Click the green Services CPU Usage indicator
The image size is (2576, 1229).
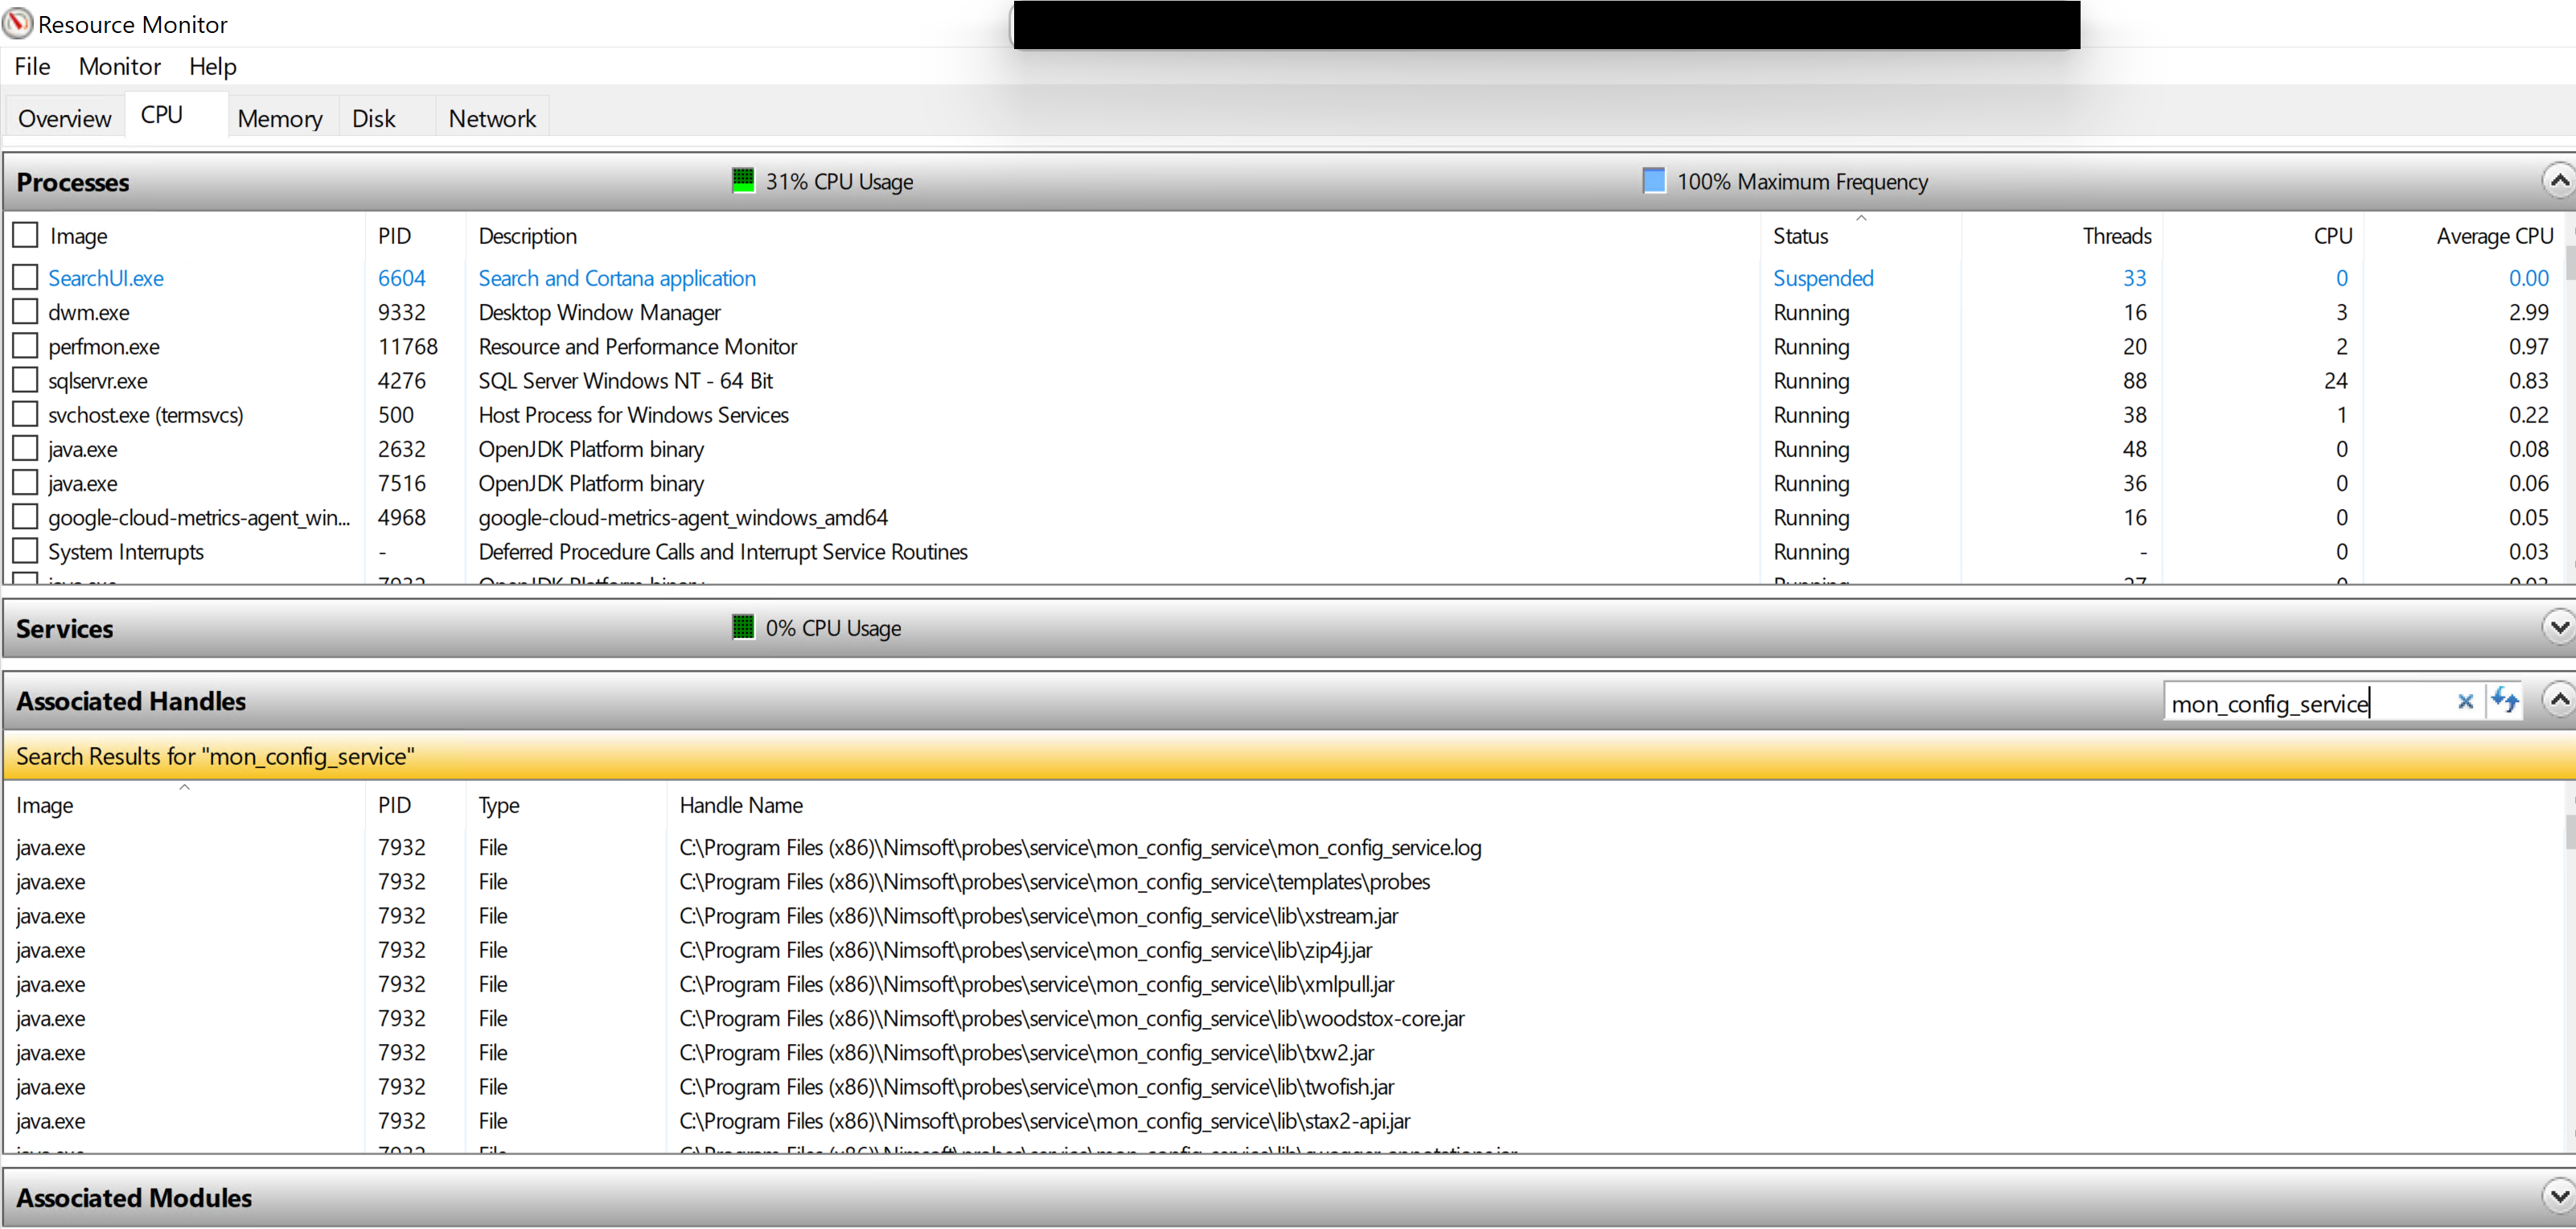click(x=742, y=627)
